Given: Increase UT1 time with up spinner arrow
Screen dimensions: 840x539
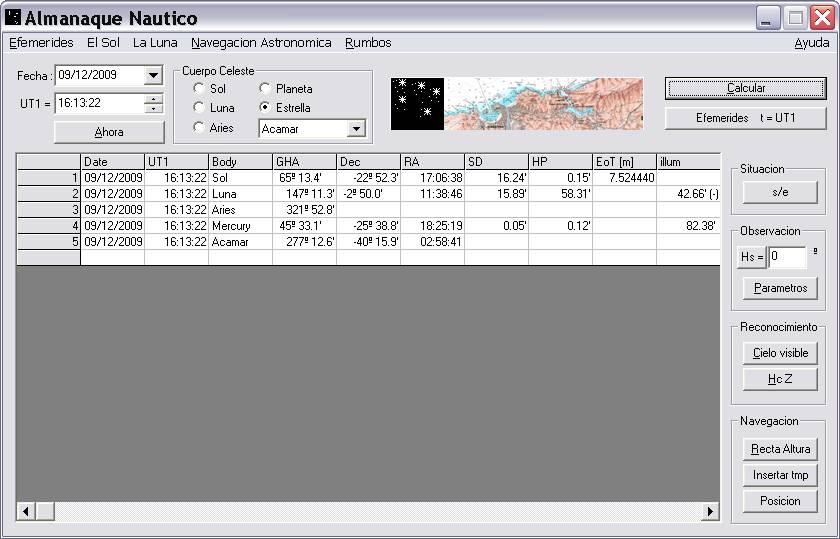Looking at the screenshot, I should pos(153,98).
